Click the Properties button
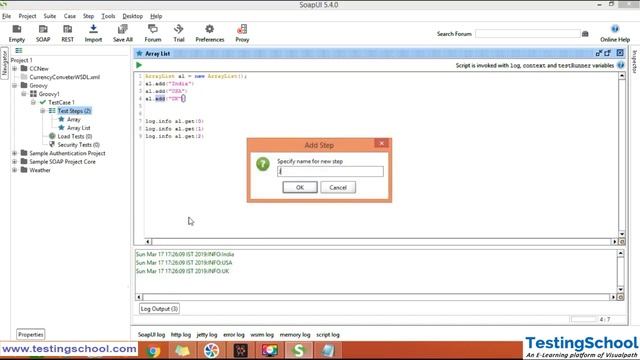This screenshot has height=360, width=640. (x=31, y=334)
